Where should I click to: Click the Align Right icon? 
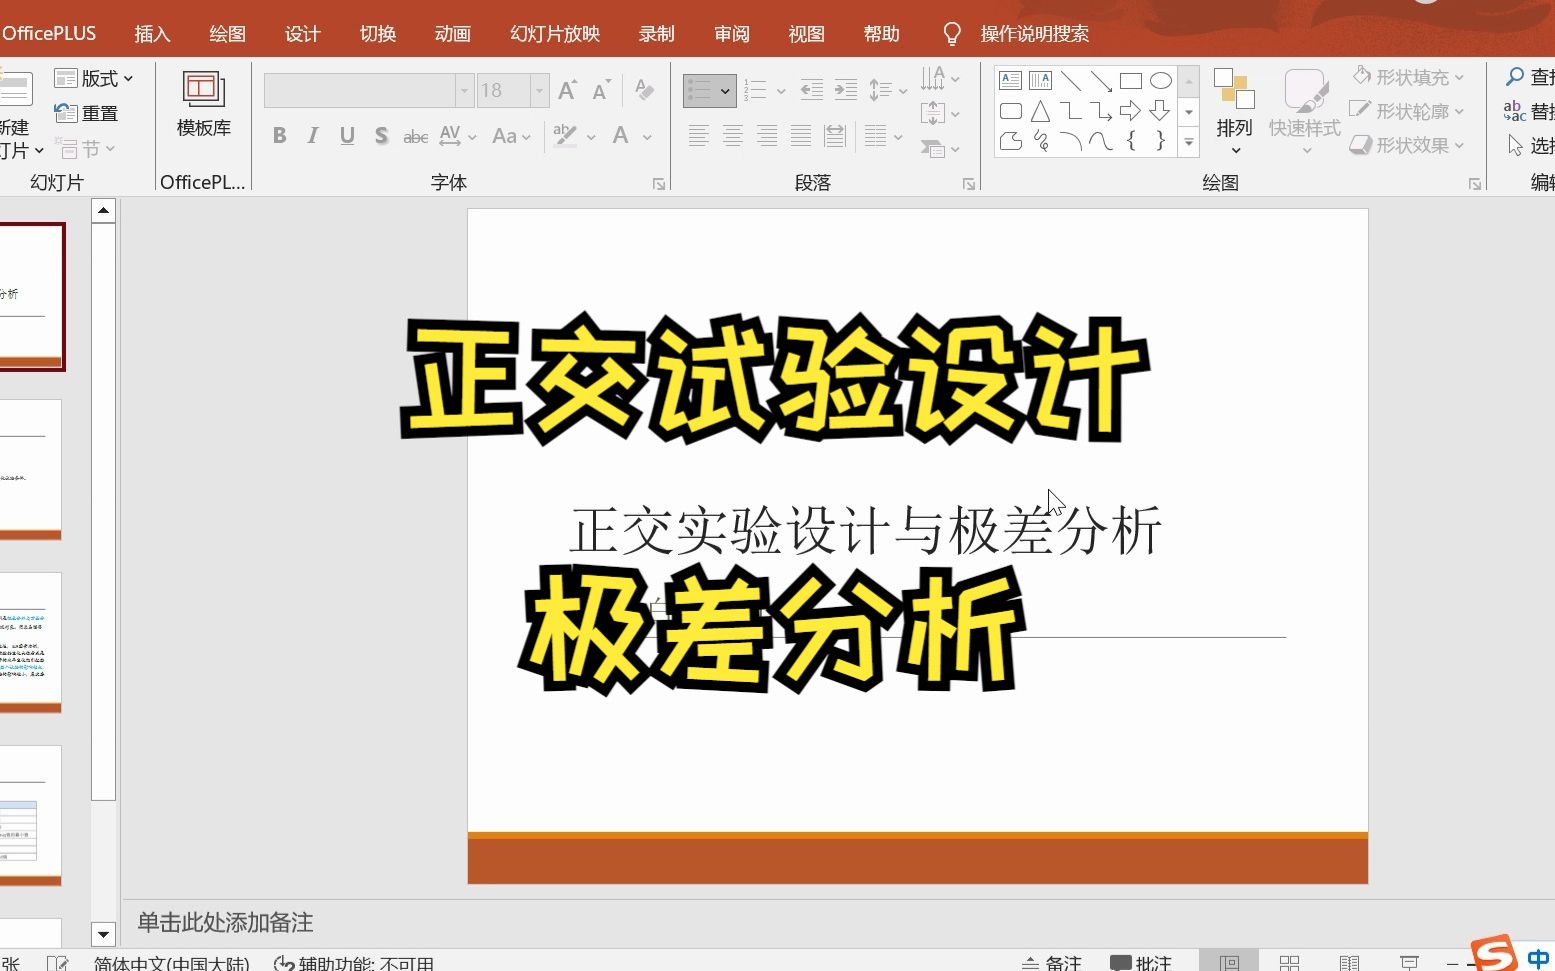767,136
